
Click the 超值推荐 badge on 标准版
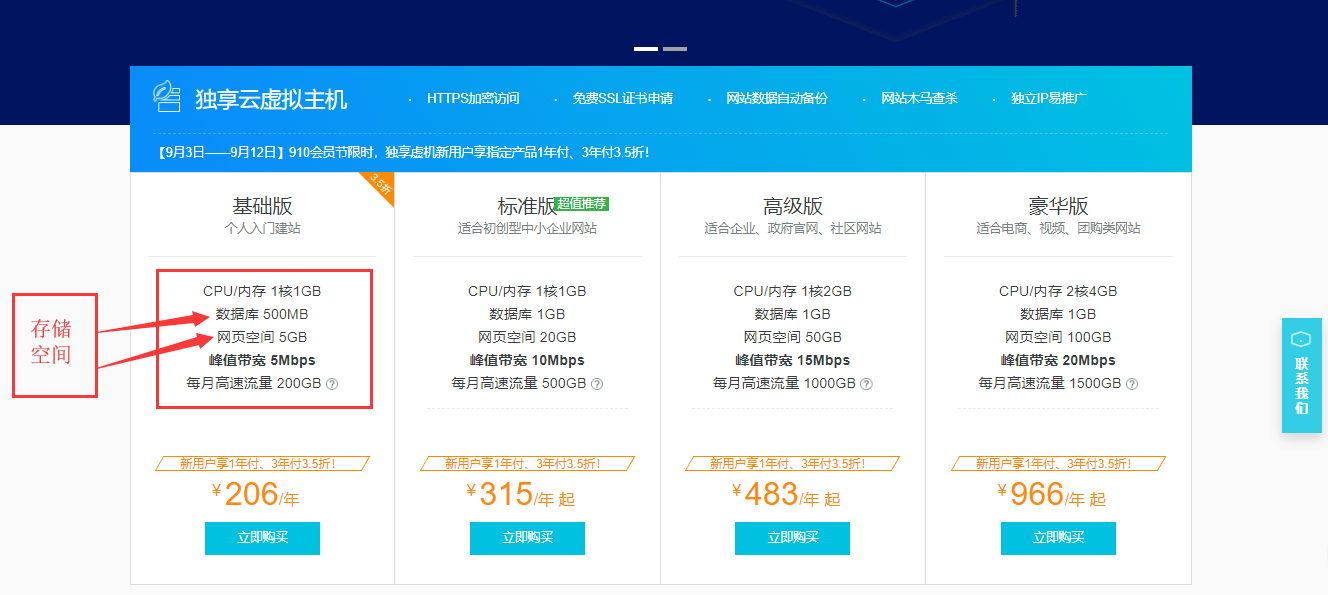coord(582,204)
